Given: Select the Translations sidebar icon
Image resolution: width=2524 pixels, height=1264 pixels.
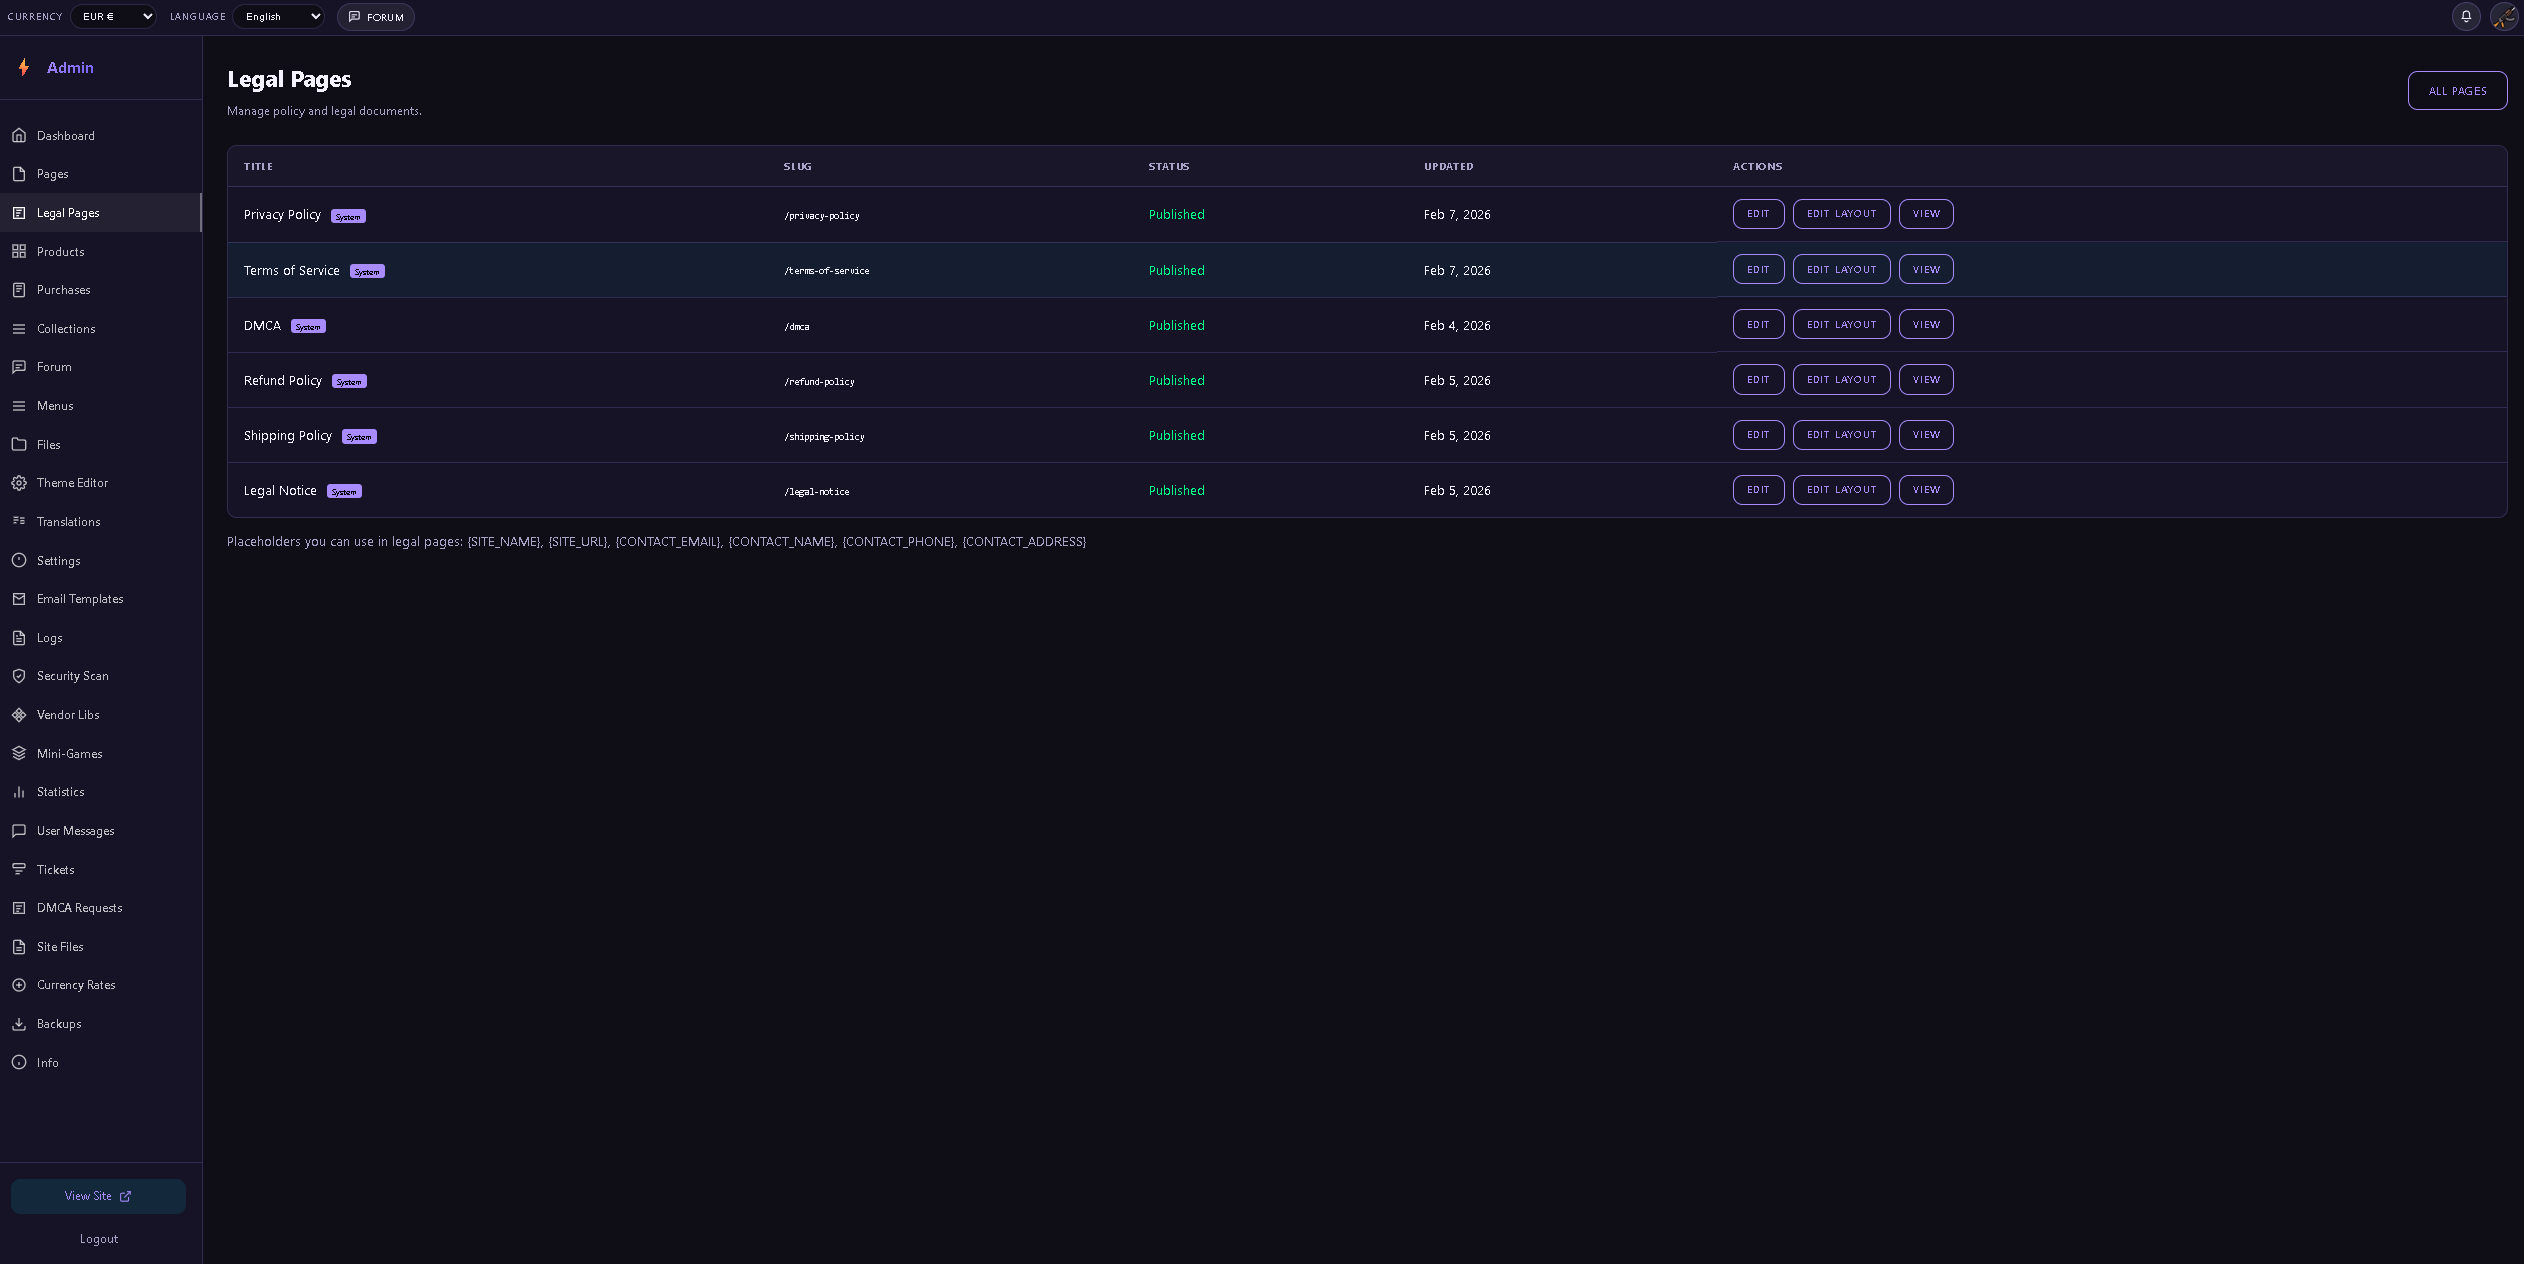Looking at the screenshot, I should coord(21,521).
